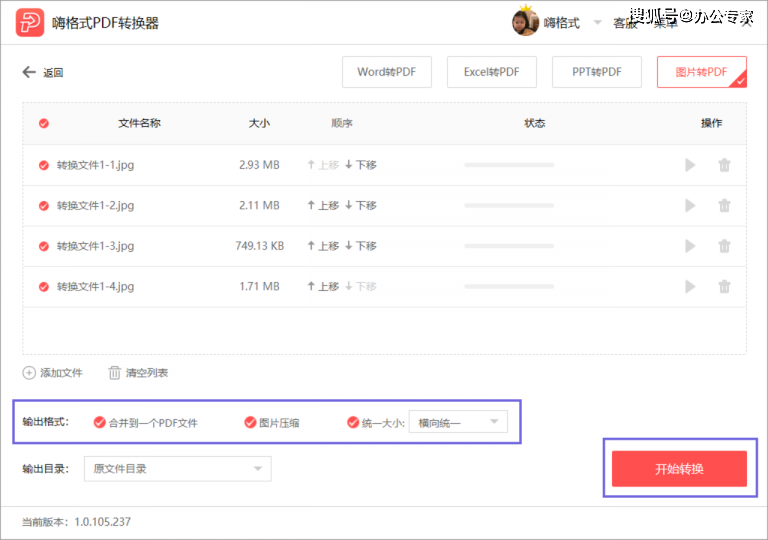This screenshot has height=540, width=768.
Task: Deselect the 转换文件1-4.jpg row checkbox
Action: pos(44,287)
